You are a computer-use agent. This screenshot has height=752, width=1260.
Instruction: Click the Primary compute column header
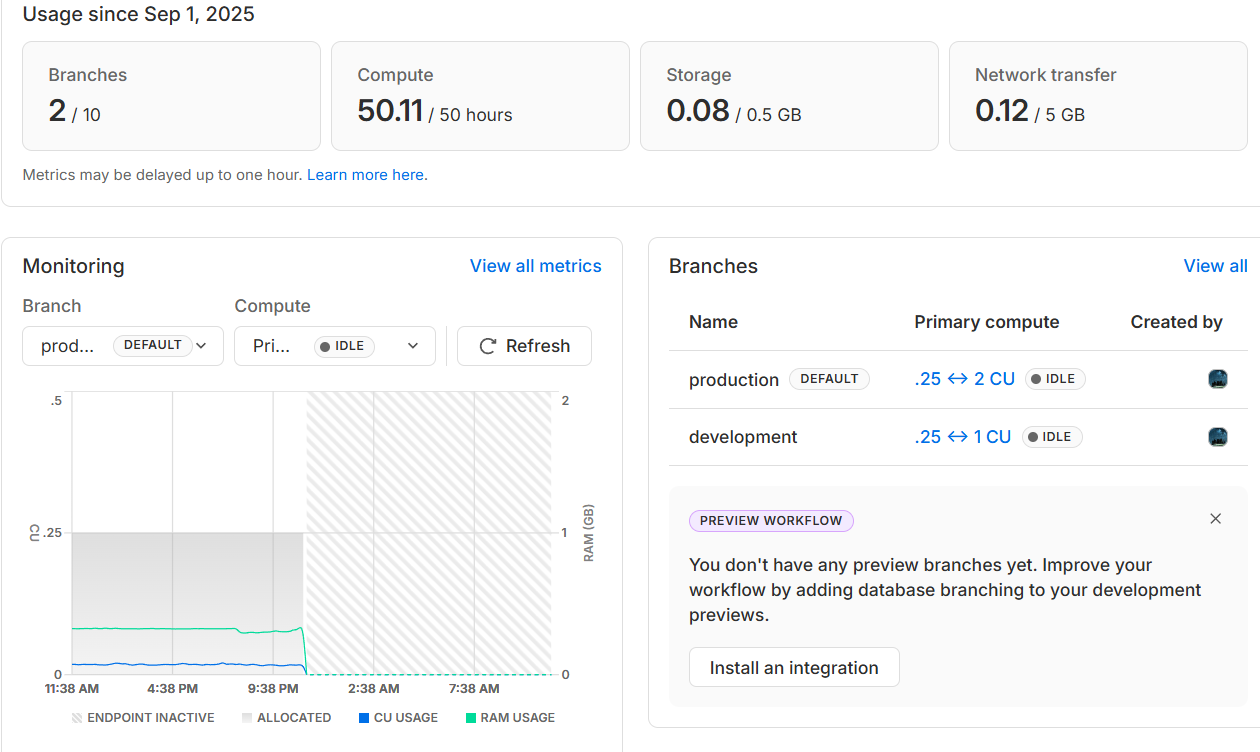tap(987, 322)
